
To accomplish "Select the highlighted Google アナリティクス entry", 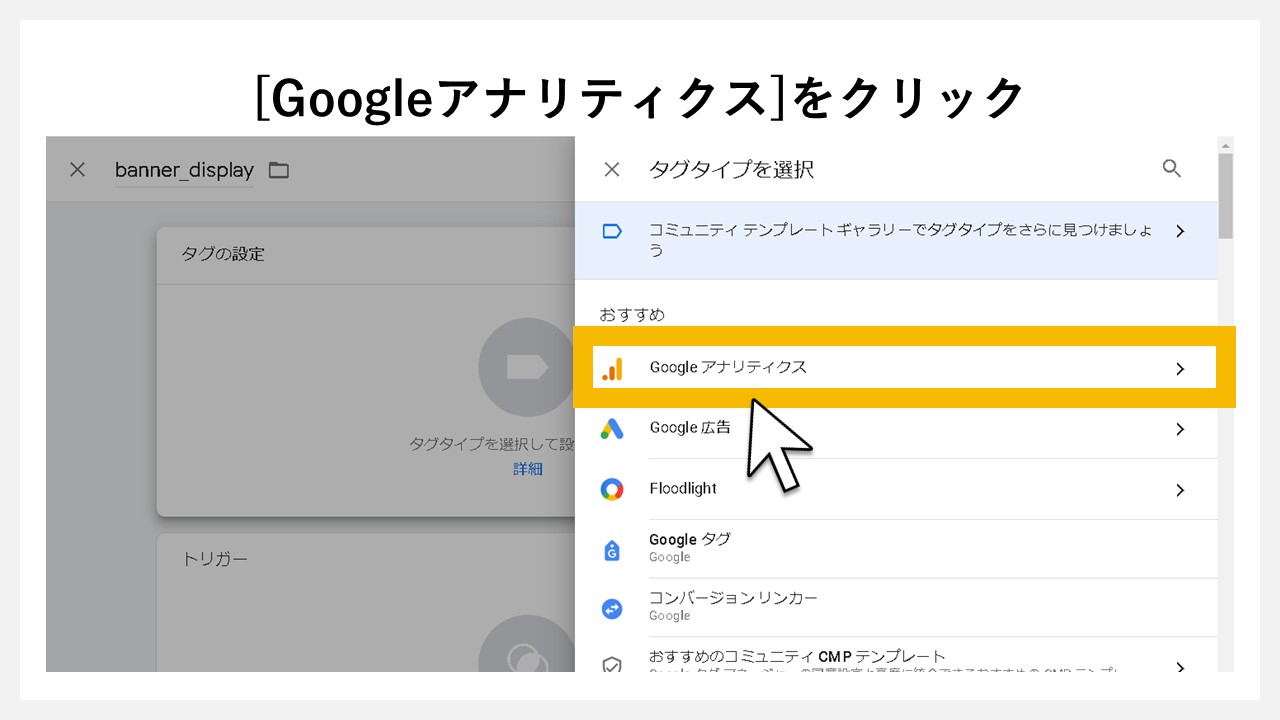I will coord(900,367).
